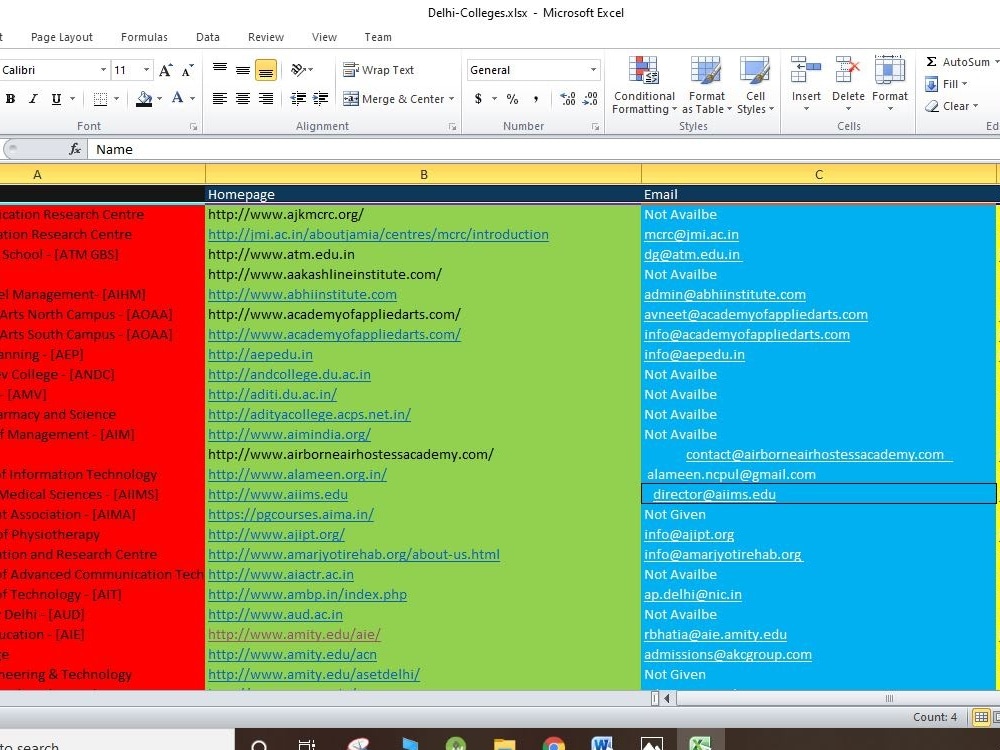Click the Decrease Decimal icon

point(590,99)
